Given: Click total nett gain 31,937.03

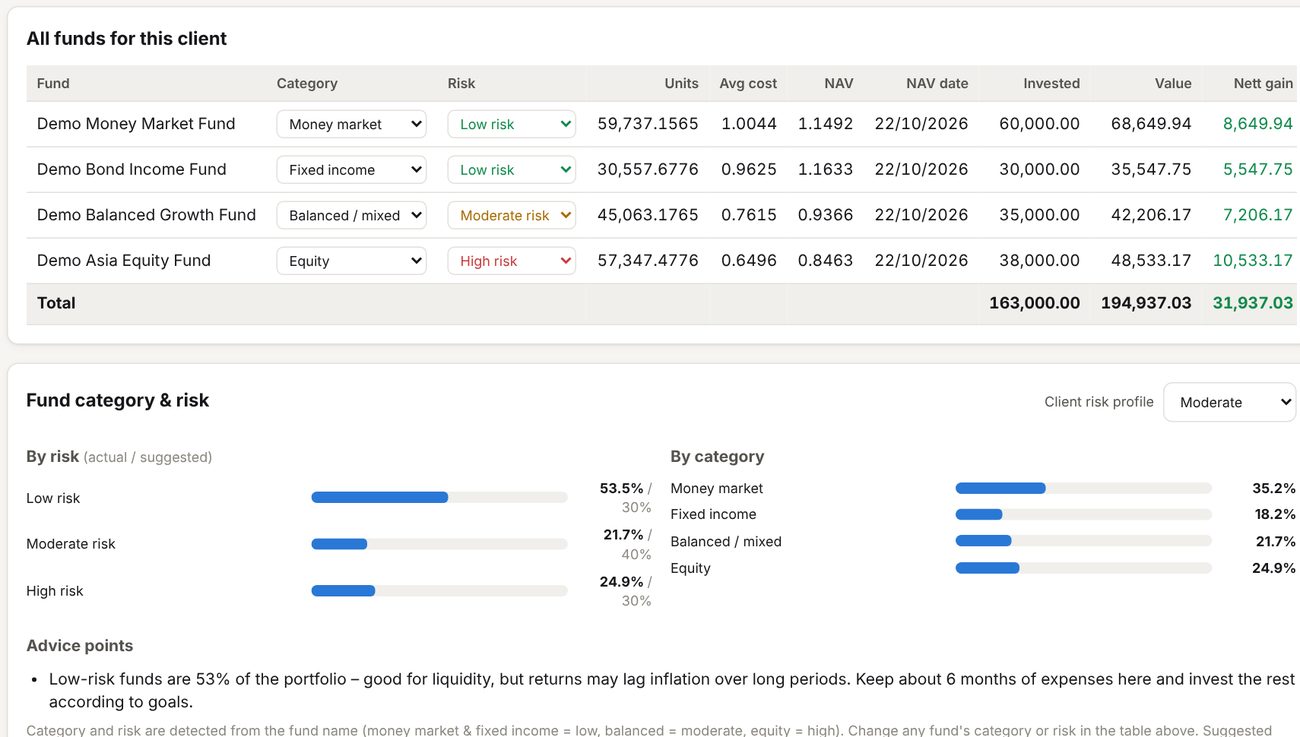Looking at the screenshot, I should tap(1253, 303).
